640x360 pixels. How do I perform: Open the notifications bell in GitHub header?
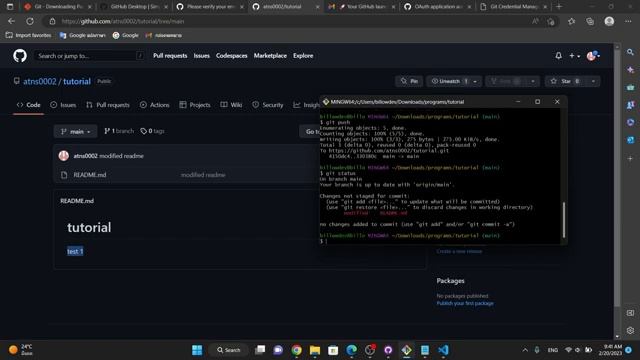pos(558,56)
